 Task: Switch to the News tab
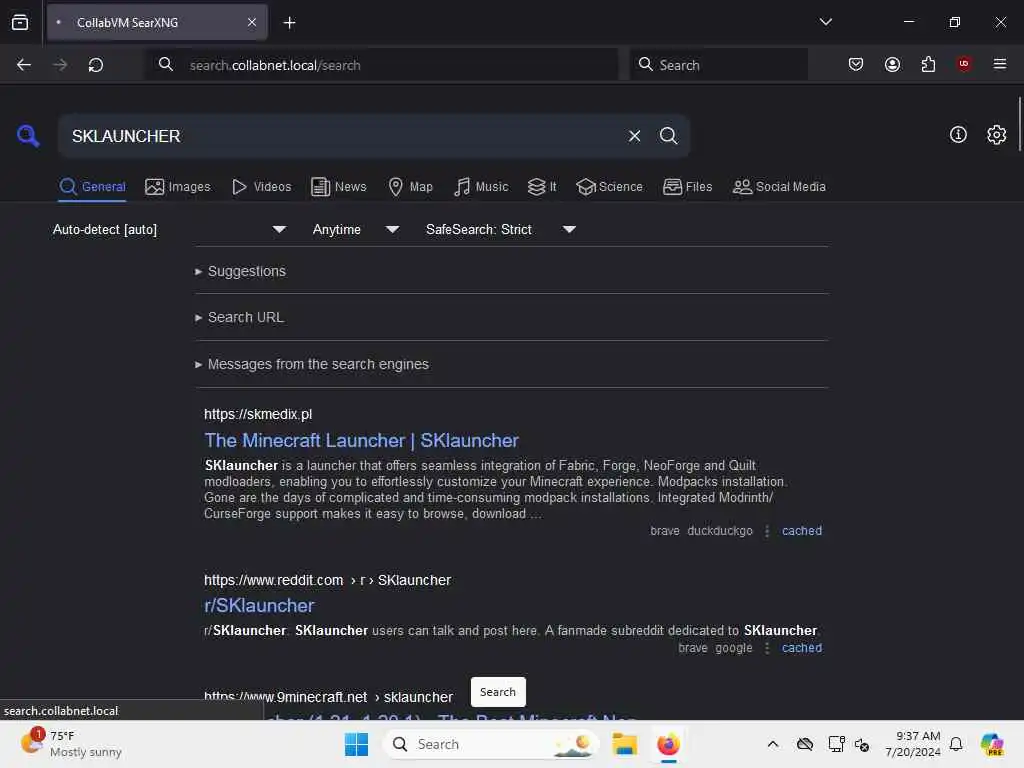[338, 187]
